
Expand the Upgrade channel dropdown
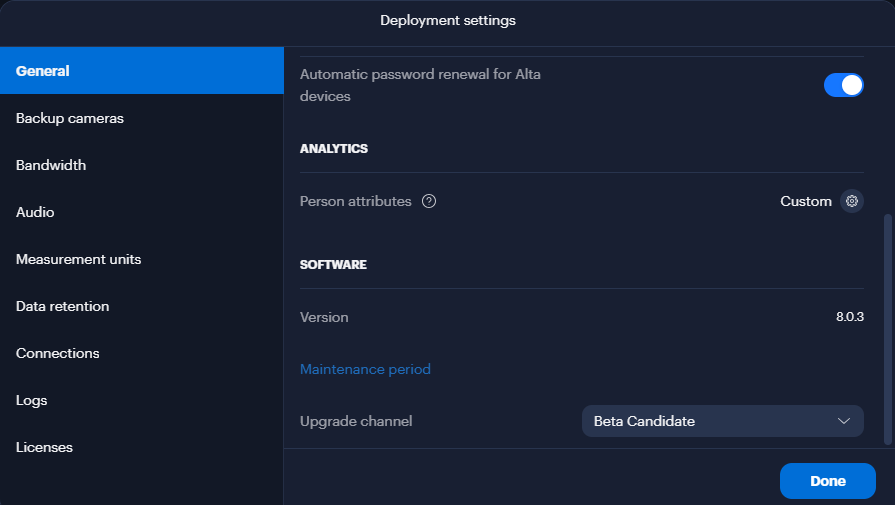click(x=723, y=421)
